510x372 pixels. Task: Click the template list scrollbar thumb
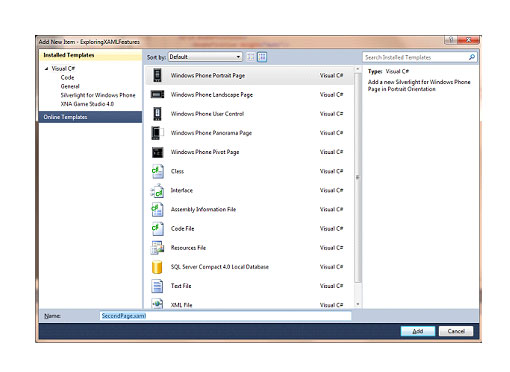tap(358, 178)
